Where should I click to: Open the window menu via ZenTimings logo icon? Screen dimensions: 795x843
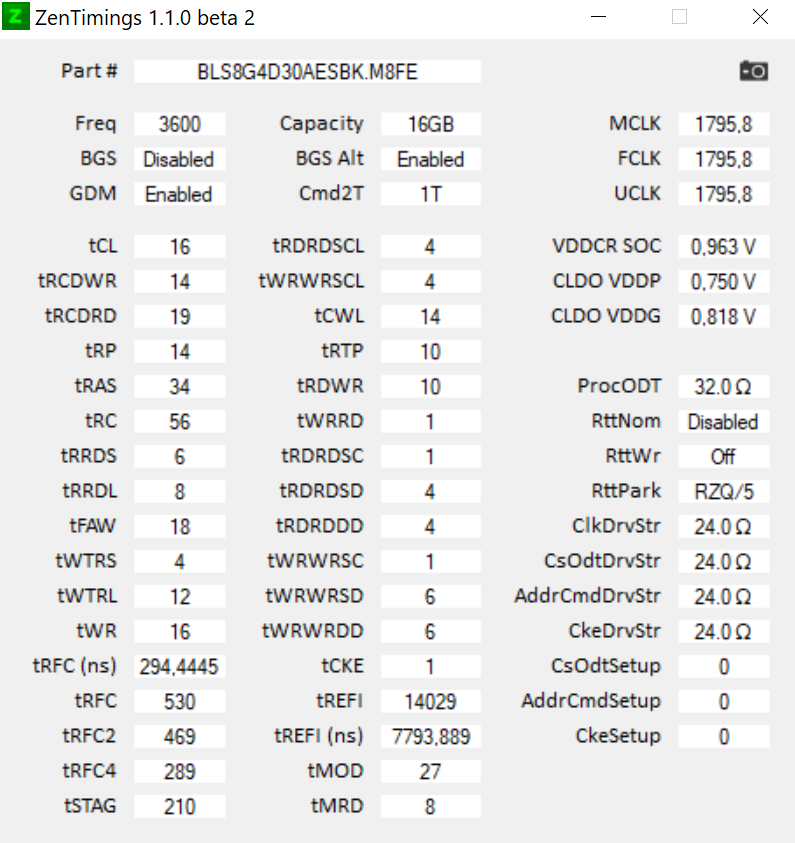[15, 17]
